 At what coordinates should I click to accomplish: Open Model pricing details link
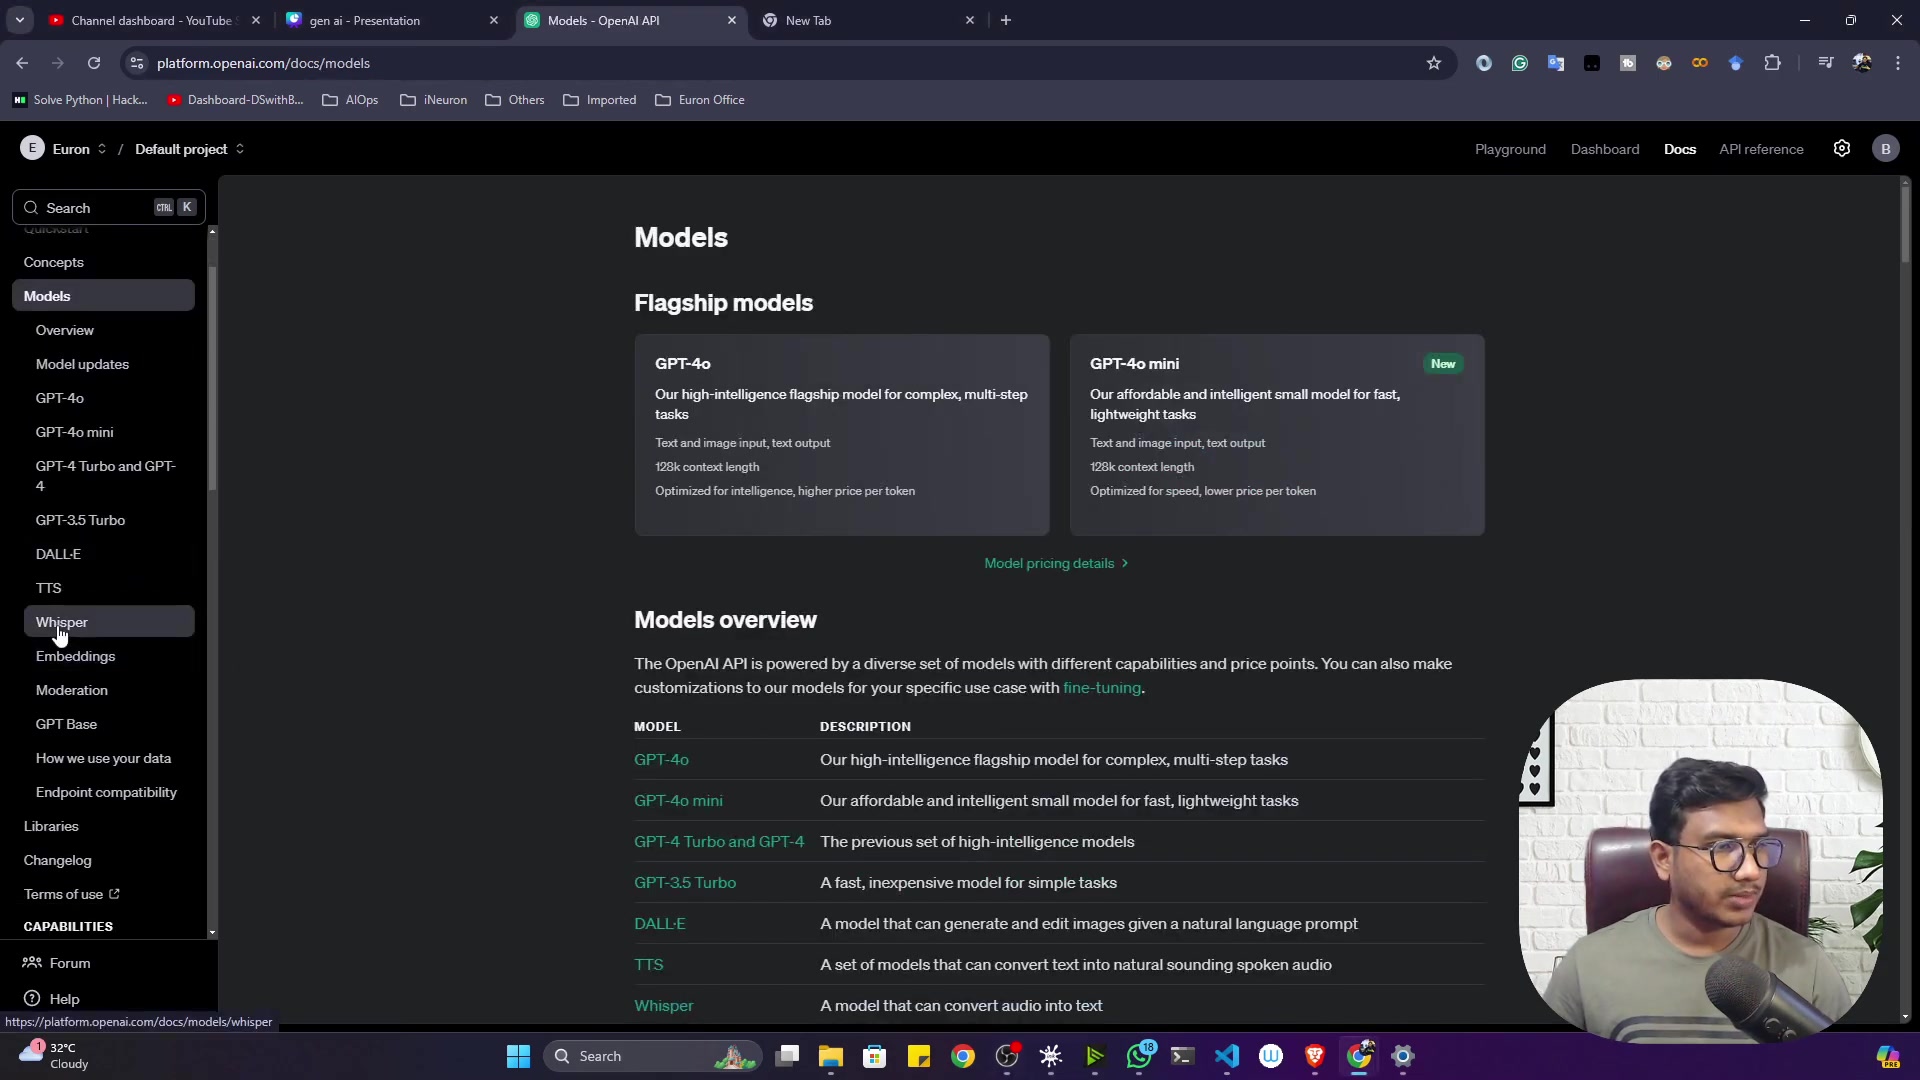click(x=1056, y=563)
